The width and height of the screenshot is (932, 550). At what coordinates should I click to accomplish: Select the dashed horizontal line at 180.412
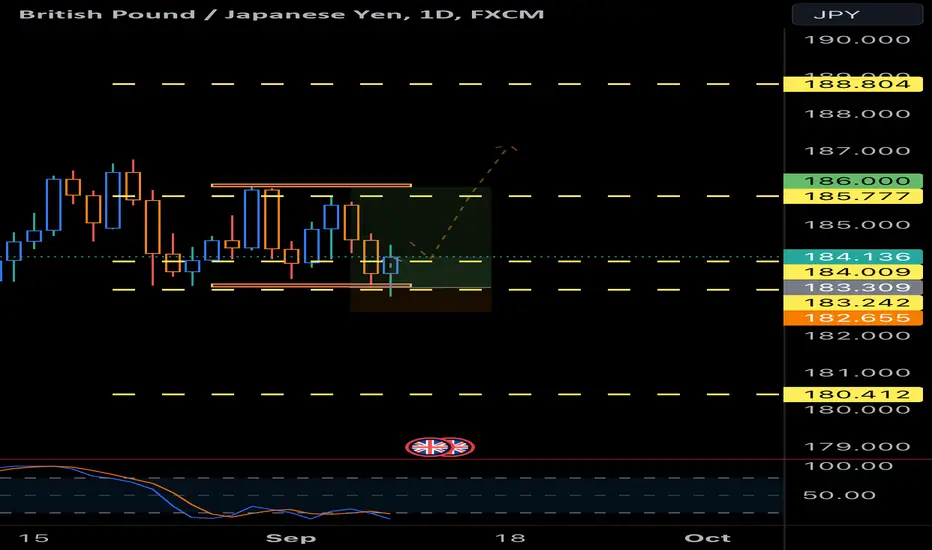point(446,394)
